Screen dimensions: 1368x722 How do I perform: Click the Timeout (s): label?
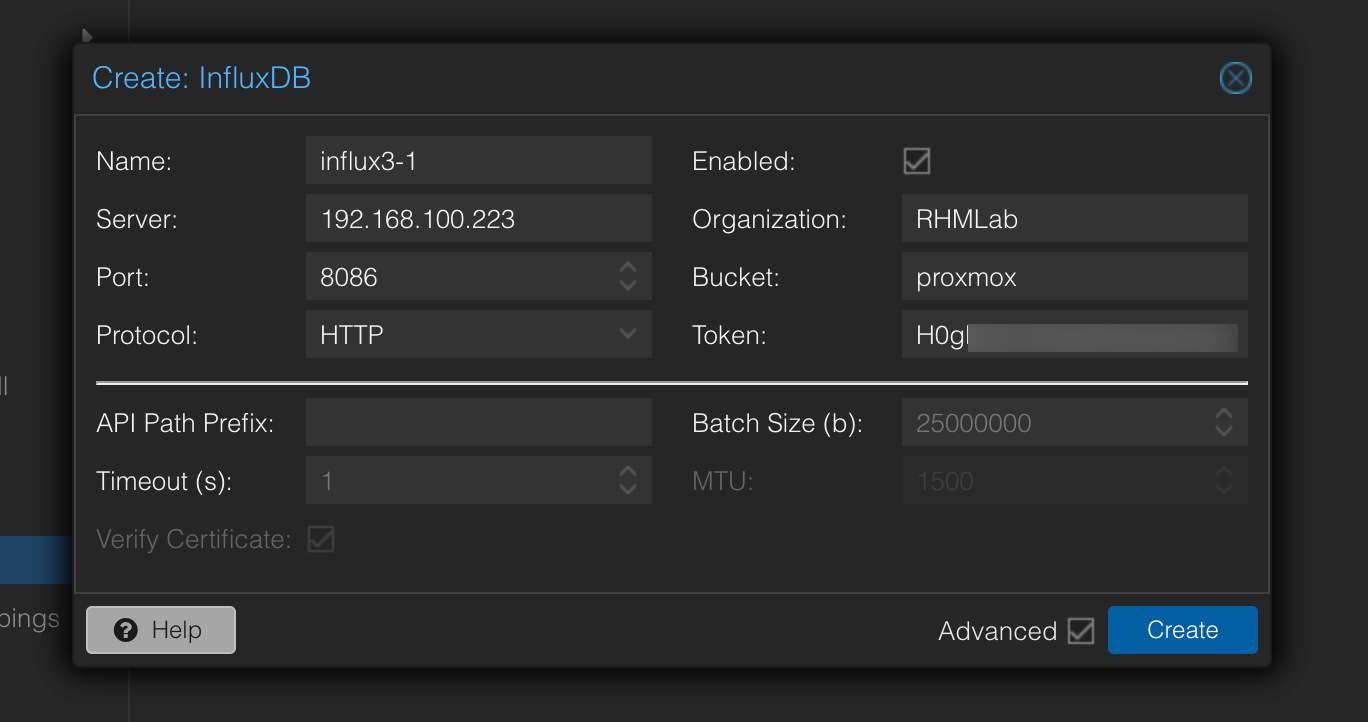coord(164,481)
